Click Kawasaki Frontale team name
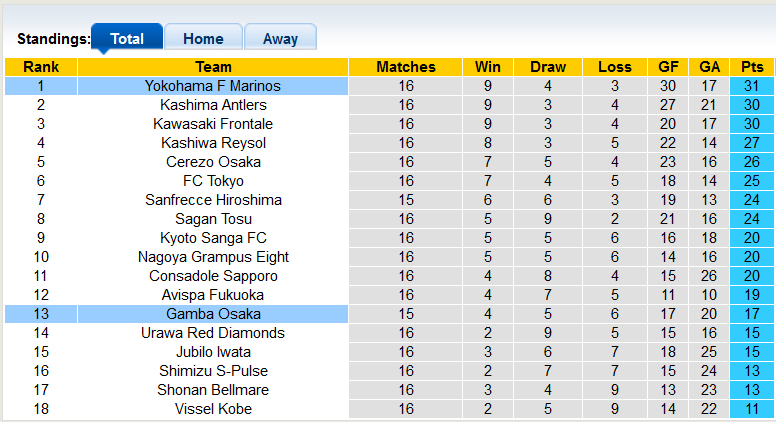This screenshot has width=776, height=422. tap(213, 124)
